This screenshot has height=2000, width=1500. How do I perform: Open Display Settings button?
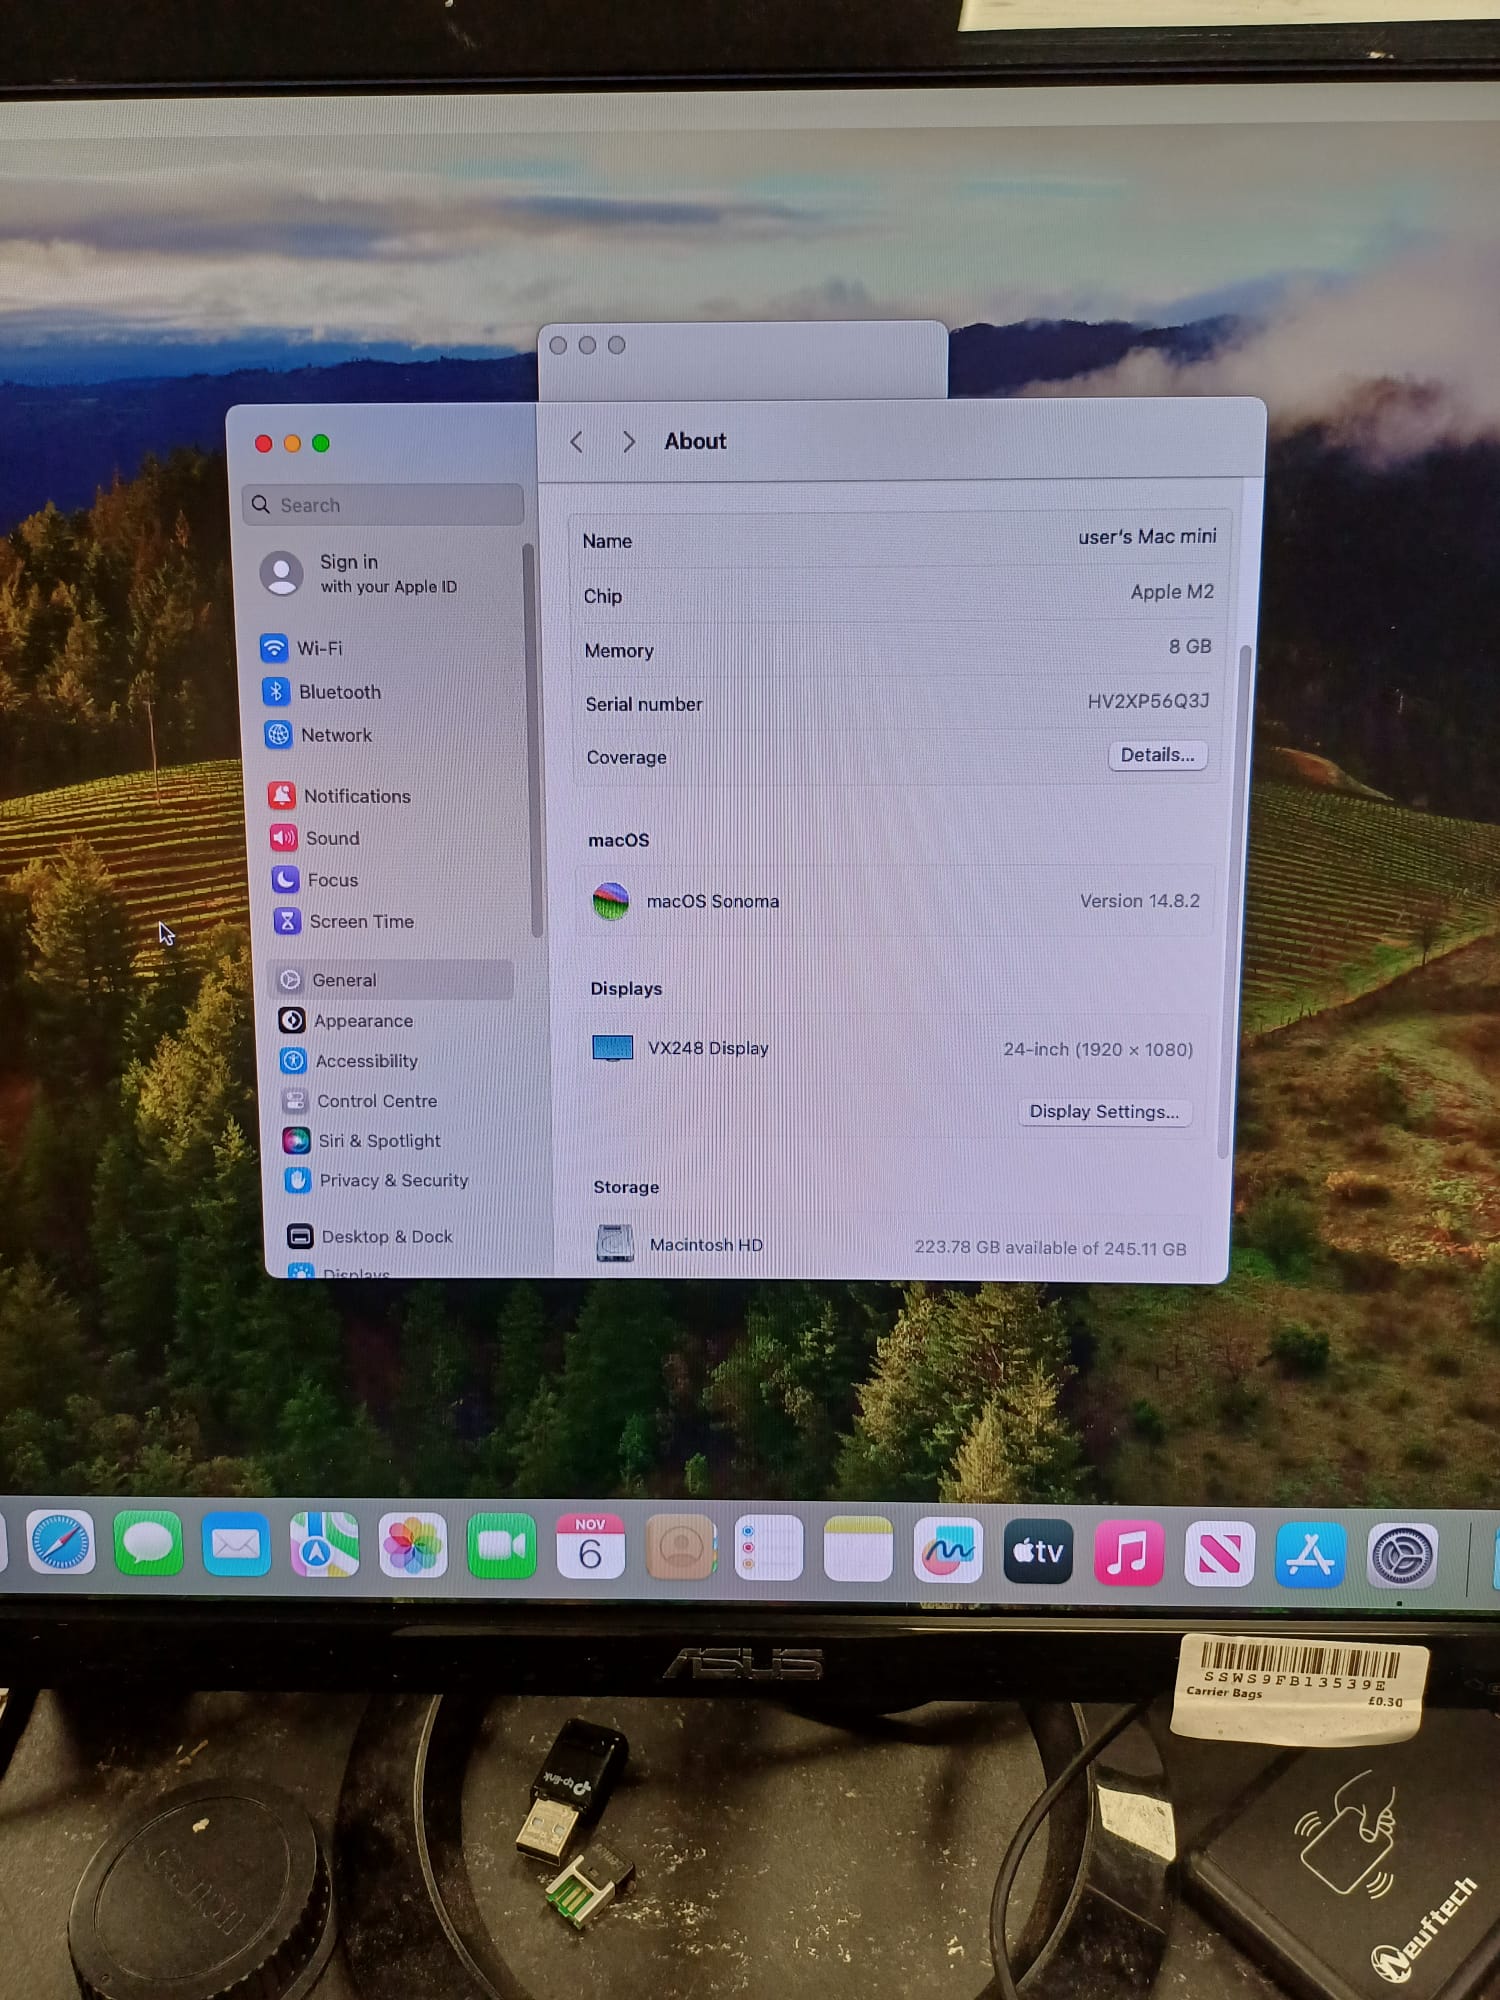[1104, 1112]
